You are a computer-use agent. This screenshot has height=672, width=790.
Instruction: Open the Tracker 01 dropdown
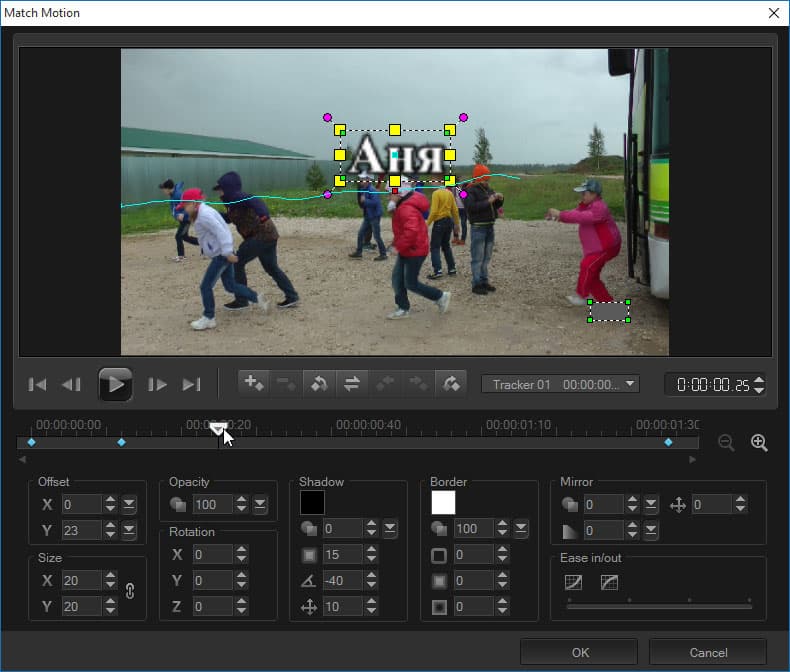(x=559, y=384)
